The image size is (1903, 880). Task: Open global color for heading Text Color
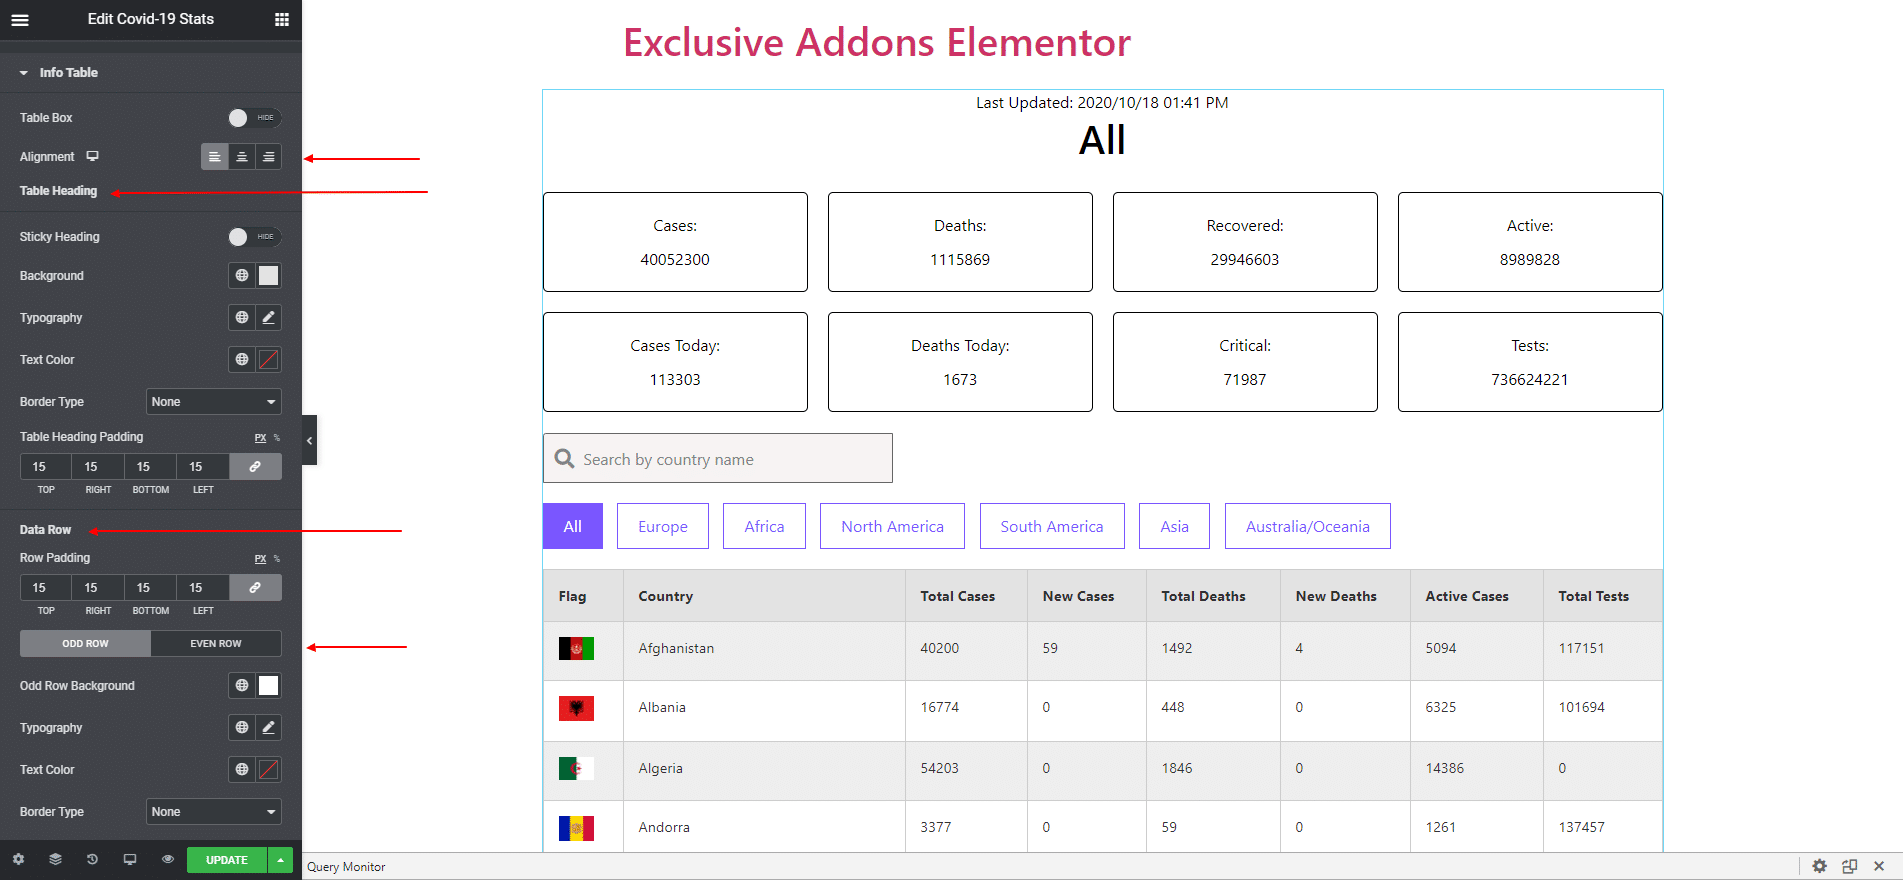[242, 359]
